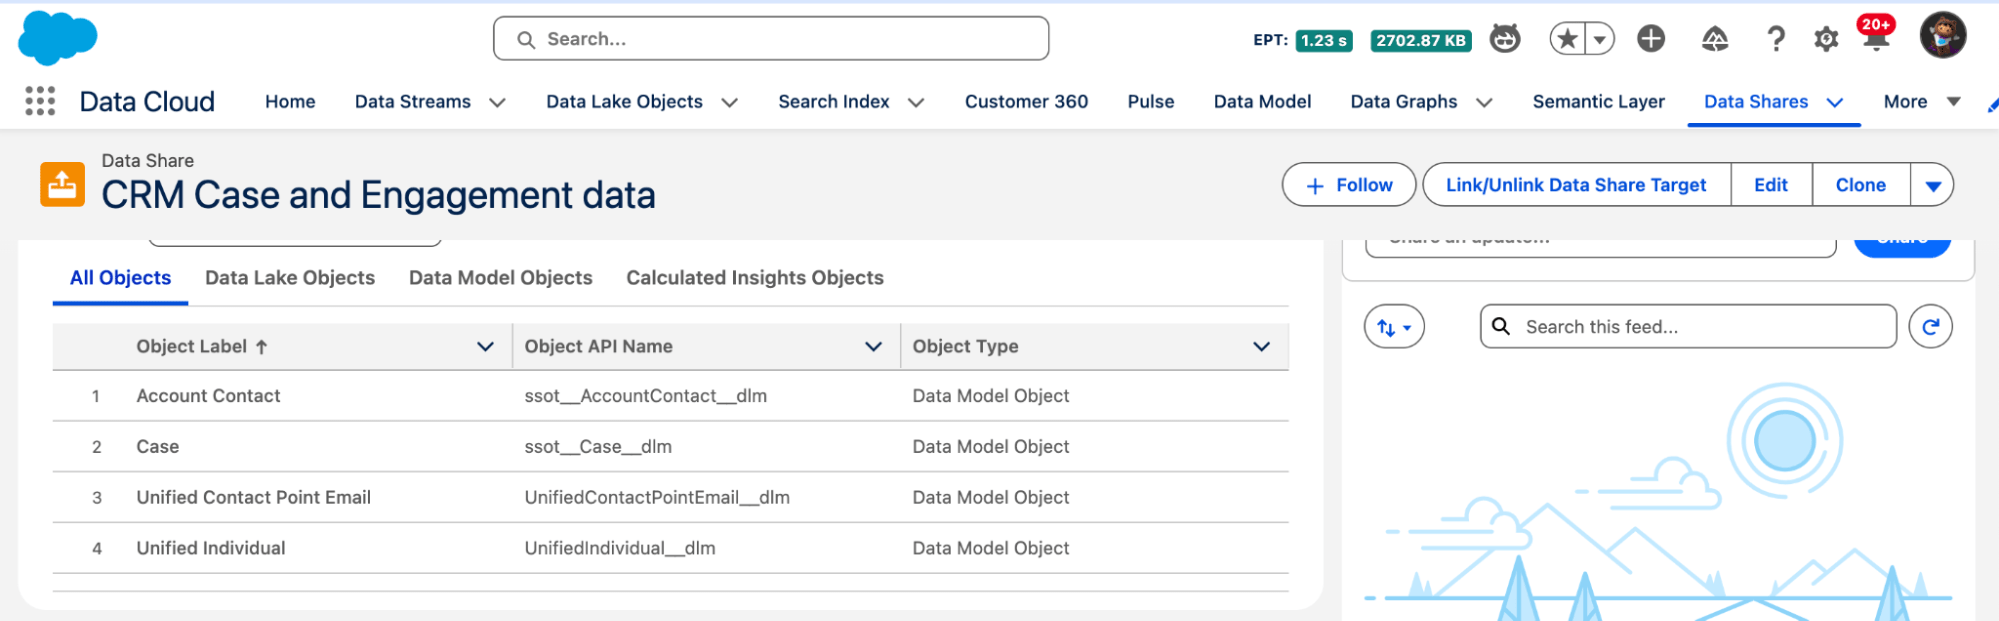This screenshot has width=1999, height=621.
Task: Click the Data Cloud app name
Action: 147,101
